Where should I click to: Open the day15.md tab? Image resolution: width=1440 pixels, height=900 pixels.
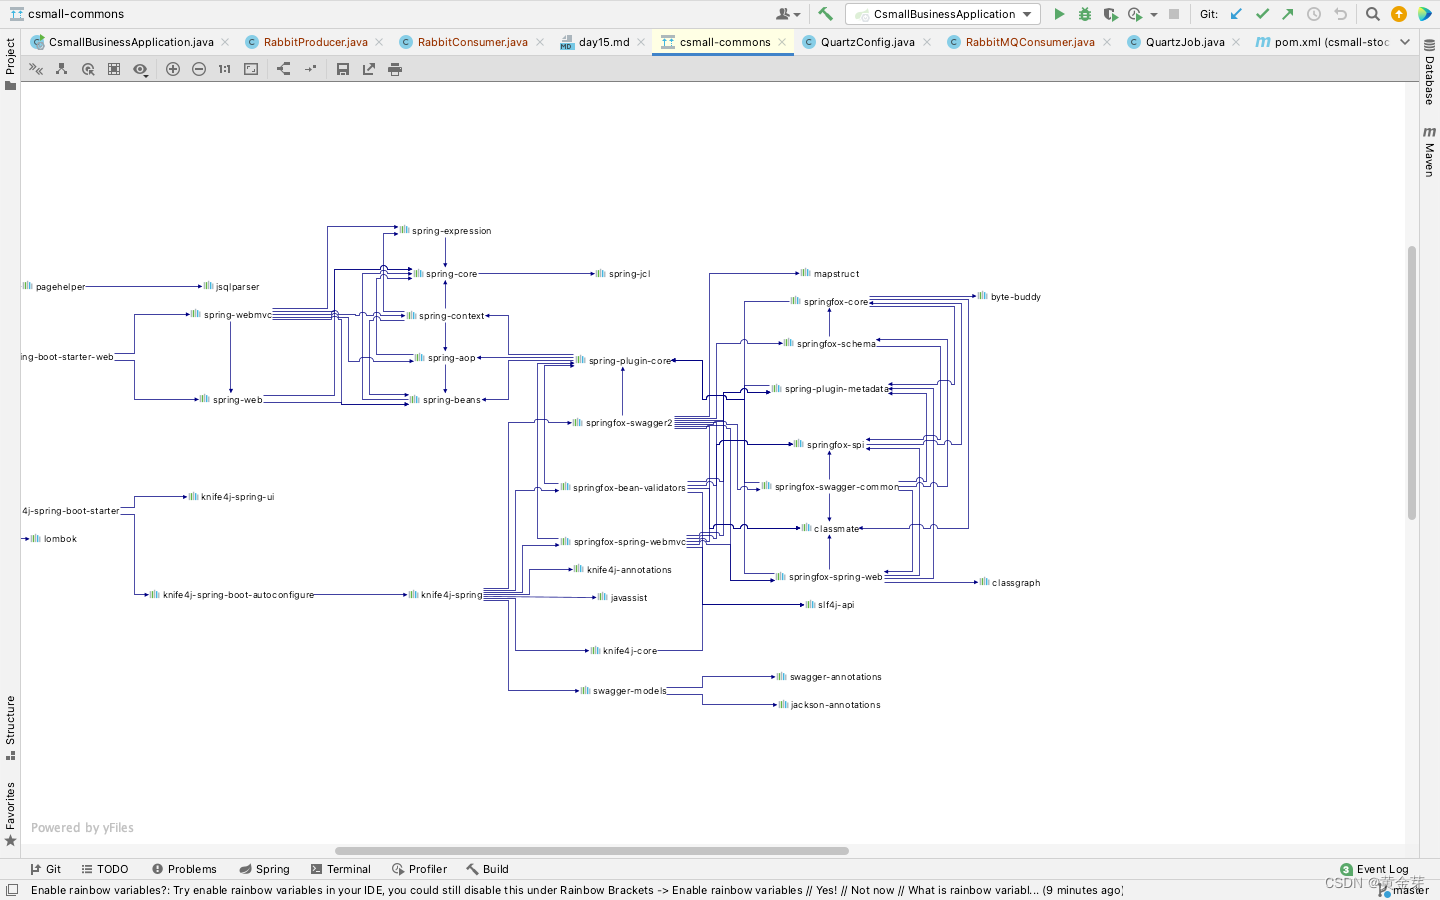point(603,42)
